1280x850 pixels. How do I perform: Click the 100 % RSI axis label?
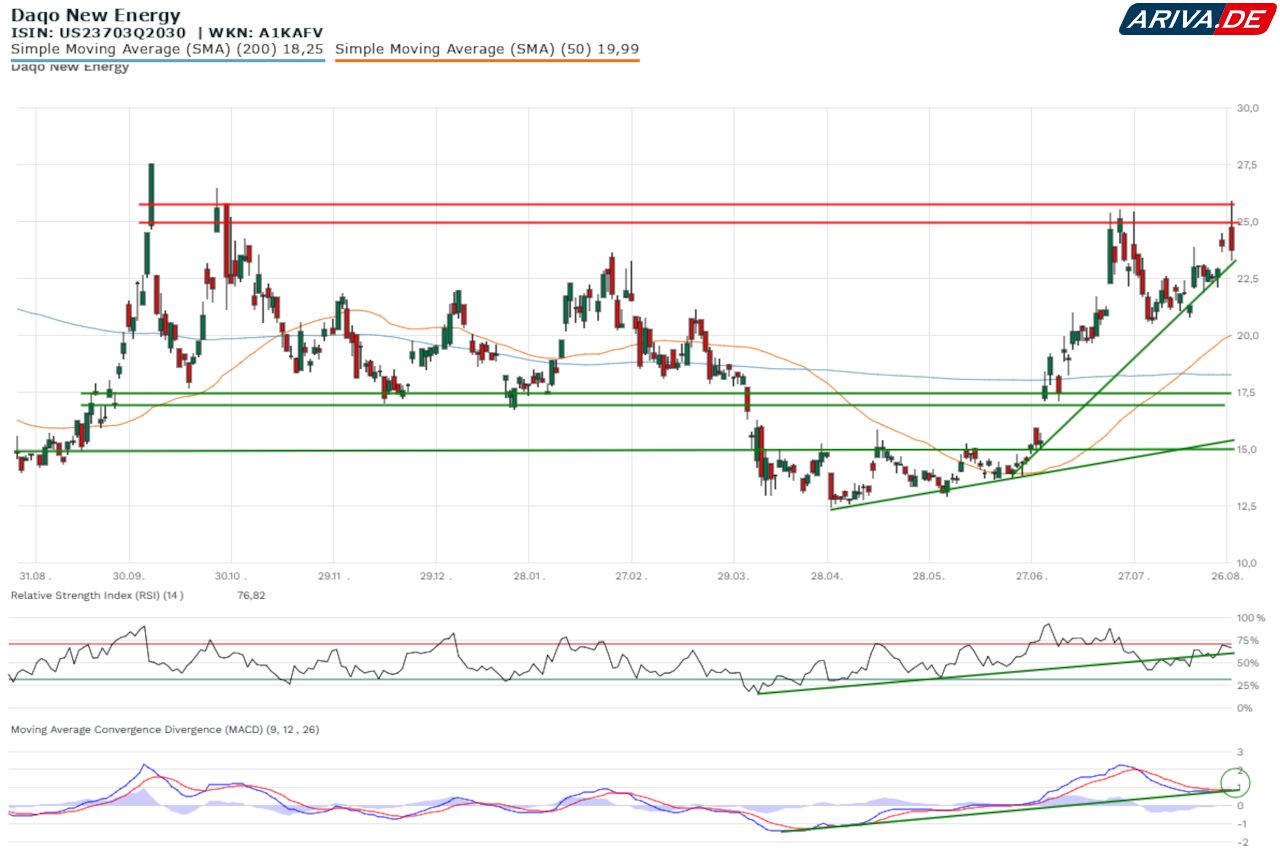pyautogui.click(x=1251, y=618)
